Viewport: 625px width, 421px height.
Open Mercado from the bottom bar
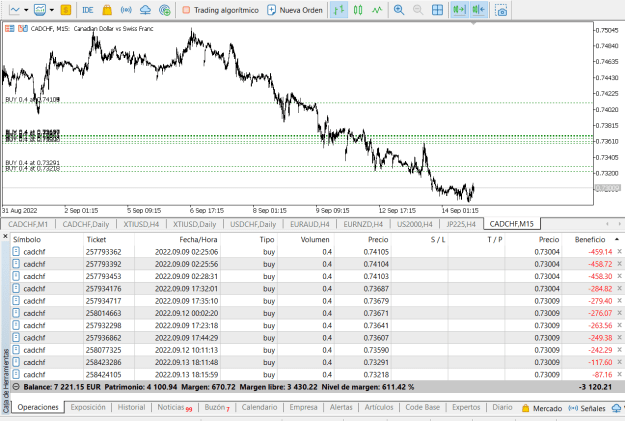542,408
